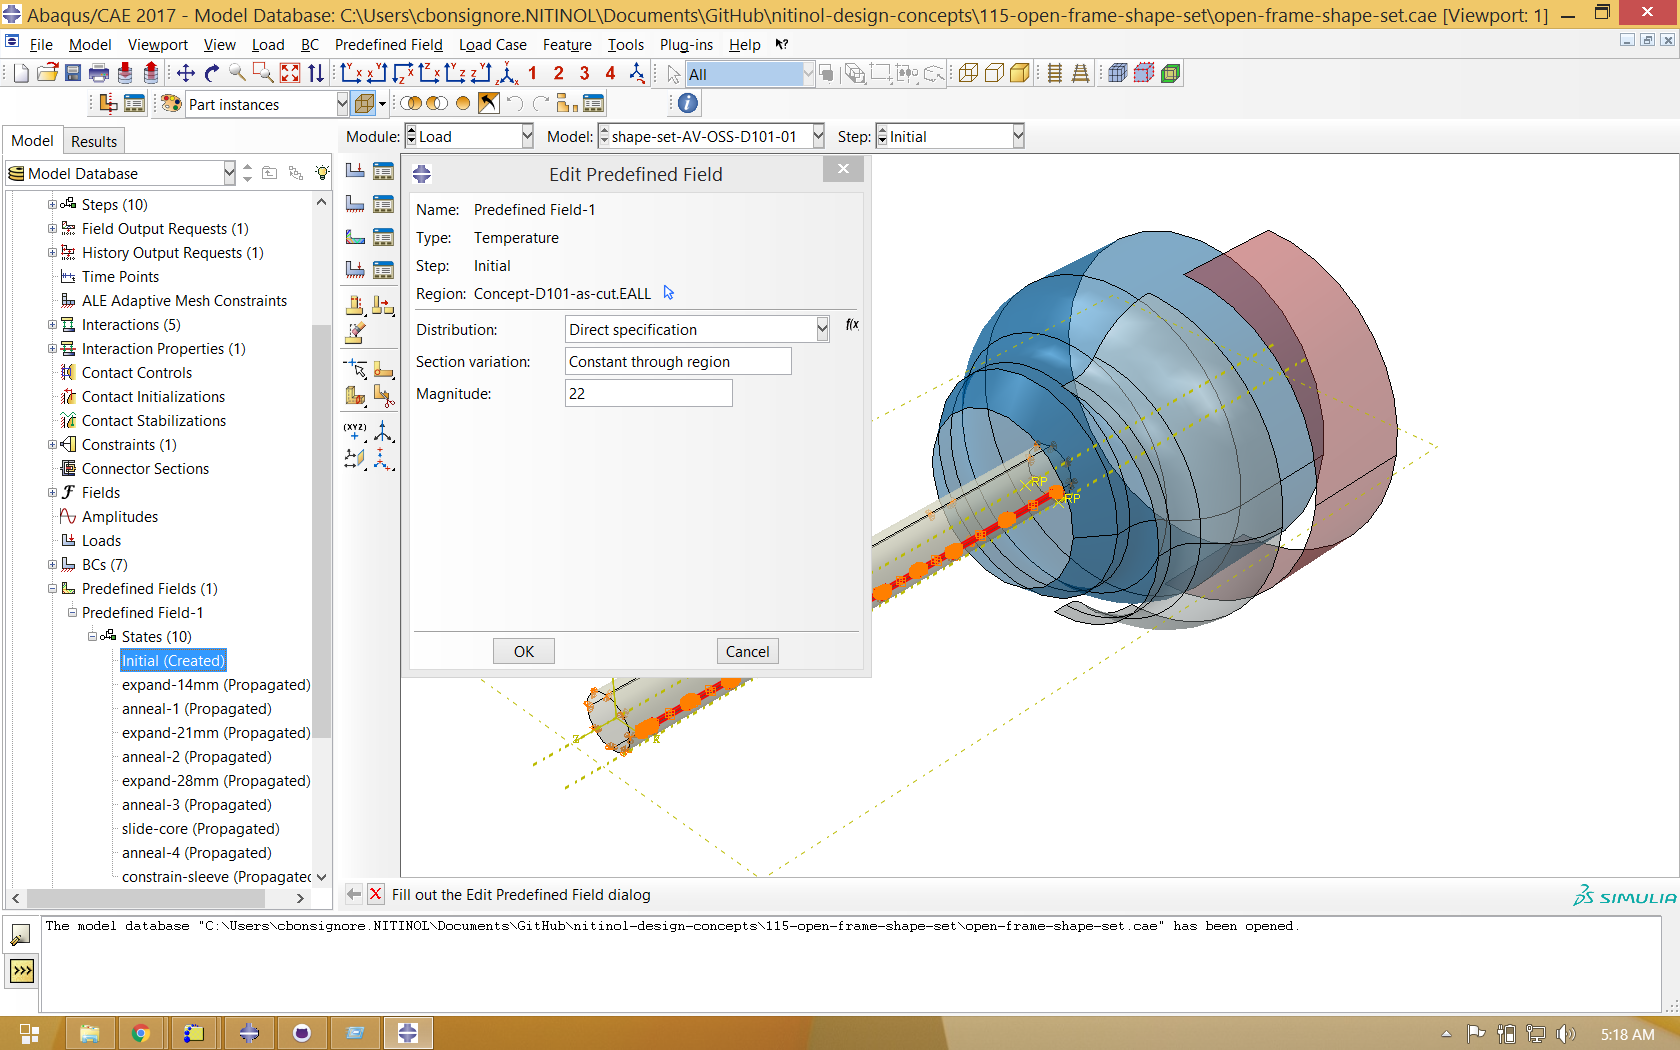
Task: Select the Pan View tool
Action: [186, 73]
